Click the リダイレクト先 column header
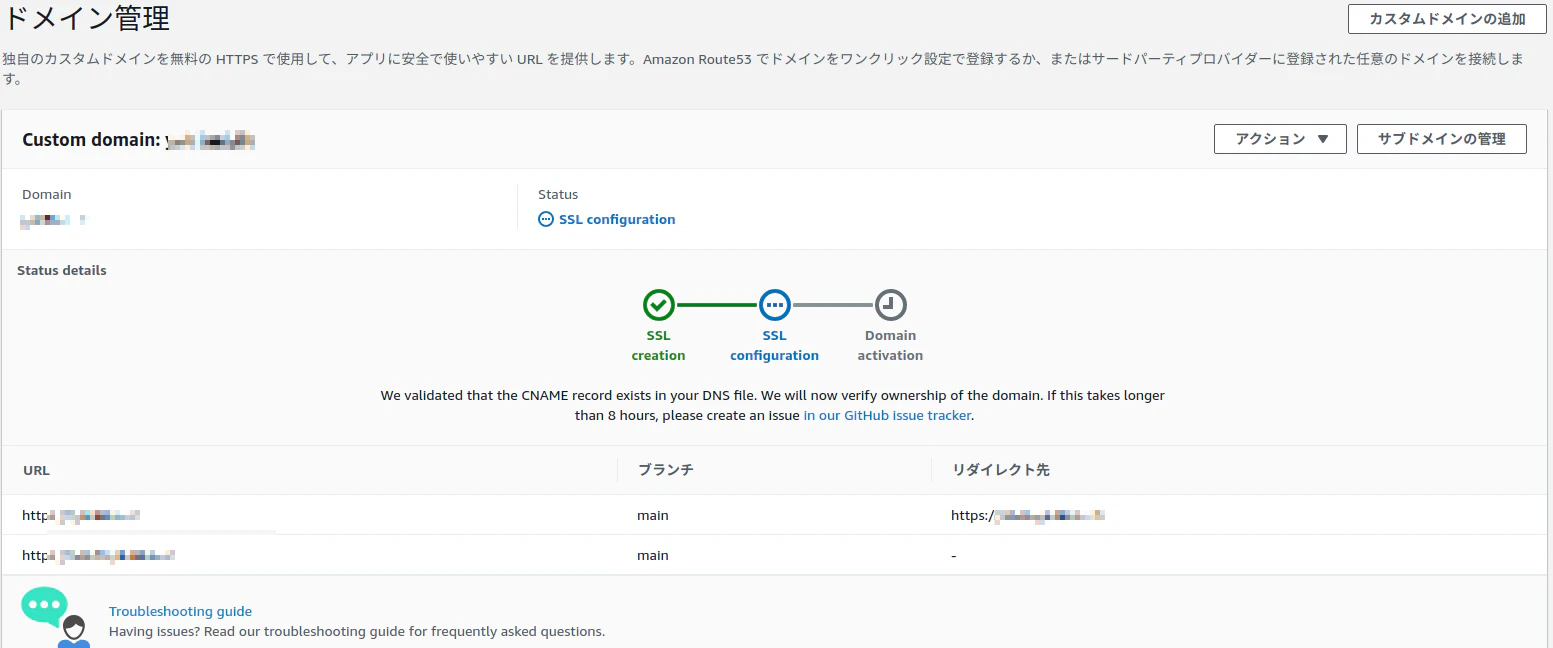 point(1000,470)
